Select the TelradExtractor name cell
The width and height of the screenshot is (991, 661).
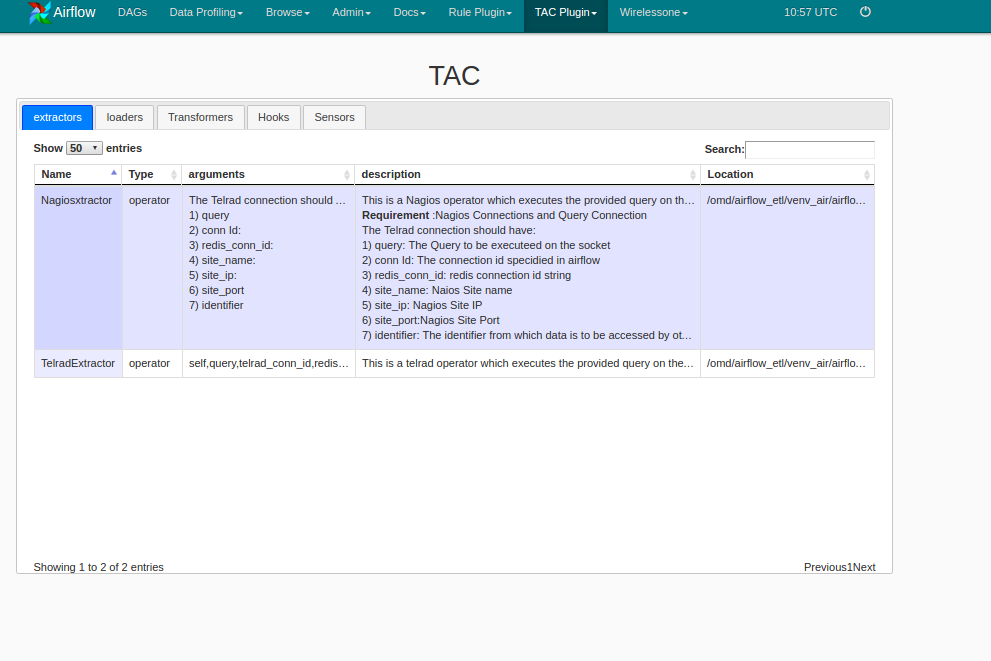[78, 363]
